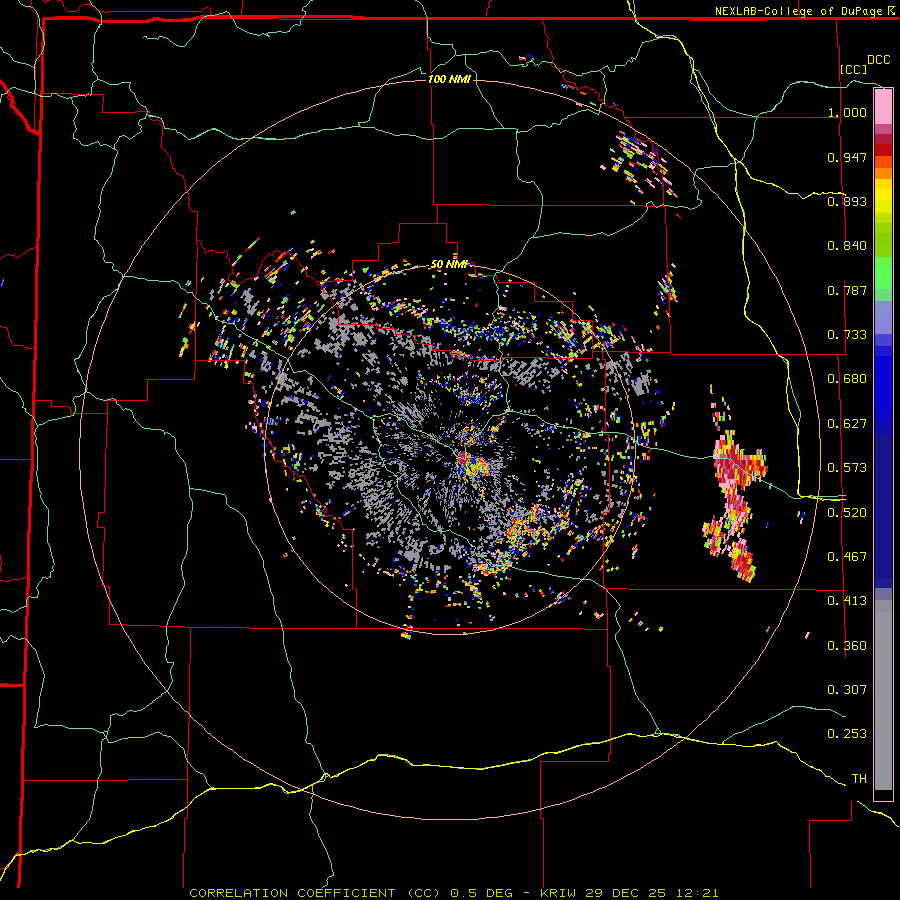Screen dimensions: 900x900
Task: Select the 50 NMI range ring label
Action: click(x=449, y=264)
